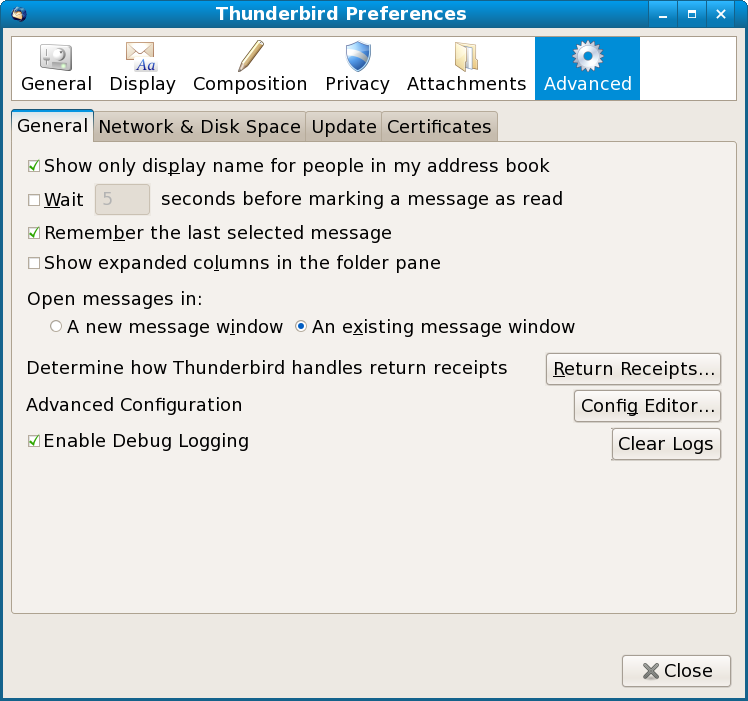Select 'An existing message window' option
This screenshot has height=701, width=748.
301,326
